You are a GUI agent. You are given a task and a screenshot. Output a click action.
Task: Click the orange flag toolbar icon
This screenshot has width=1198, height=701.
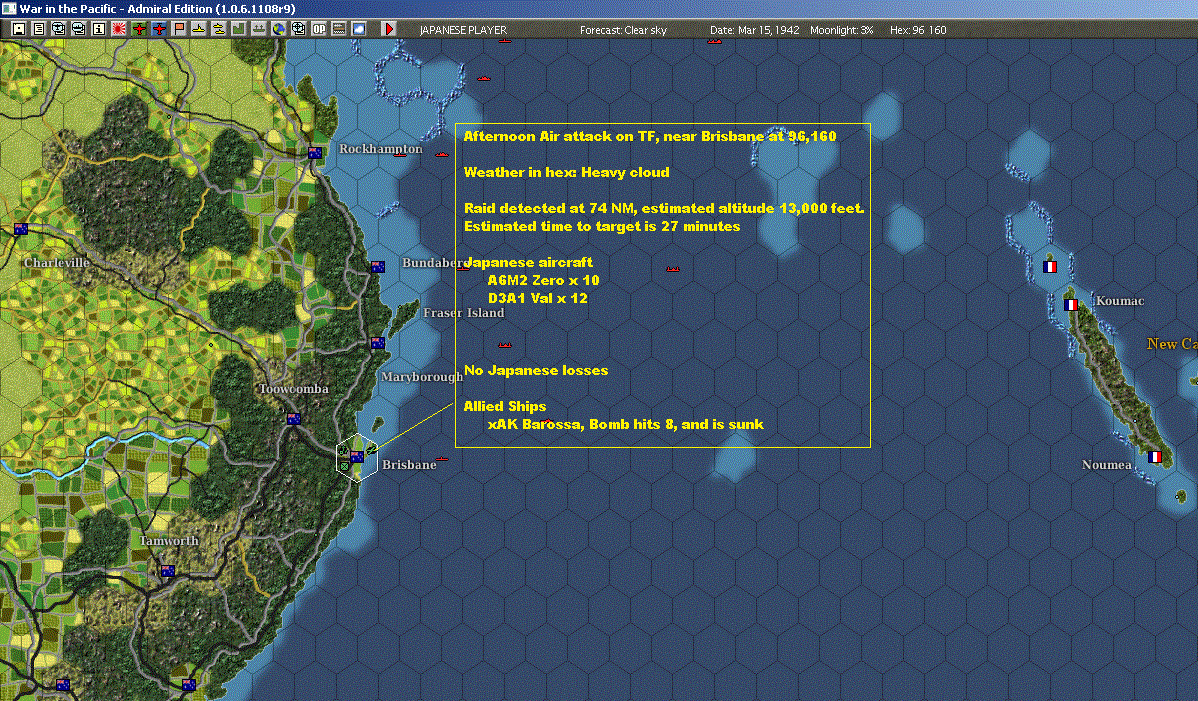tap(179, 29)
